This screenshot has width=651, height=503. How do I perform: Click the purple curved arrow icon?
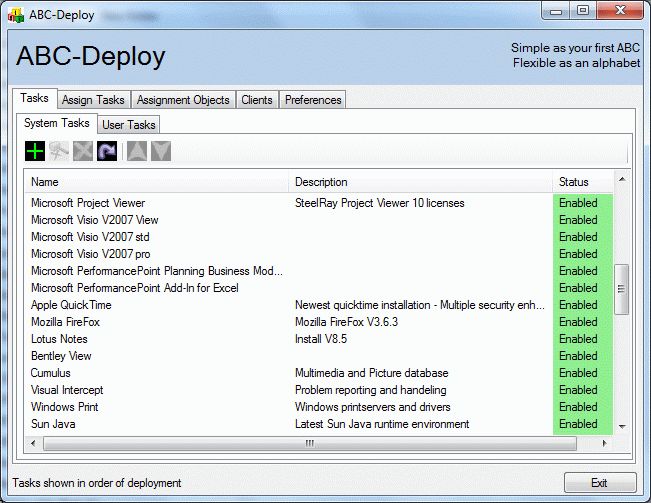coord(107,151)
